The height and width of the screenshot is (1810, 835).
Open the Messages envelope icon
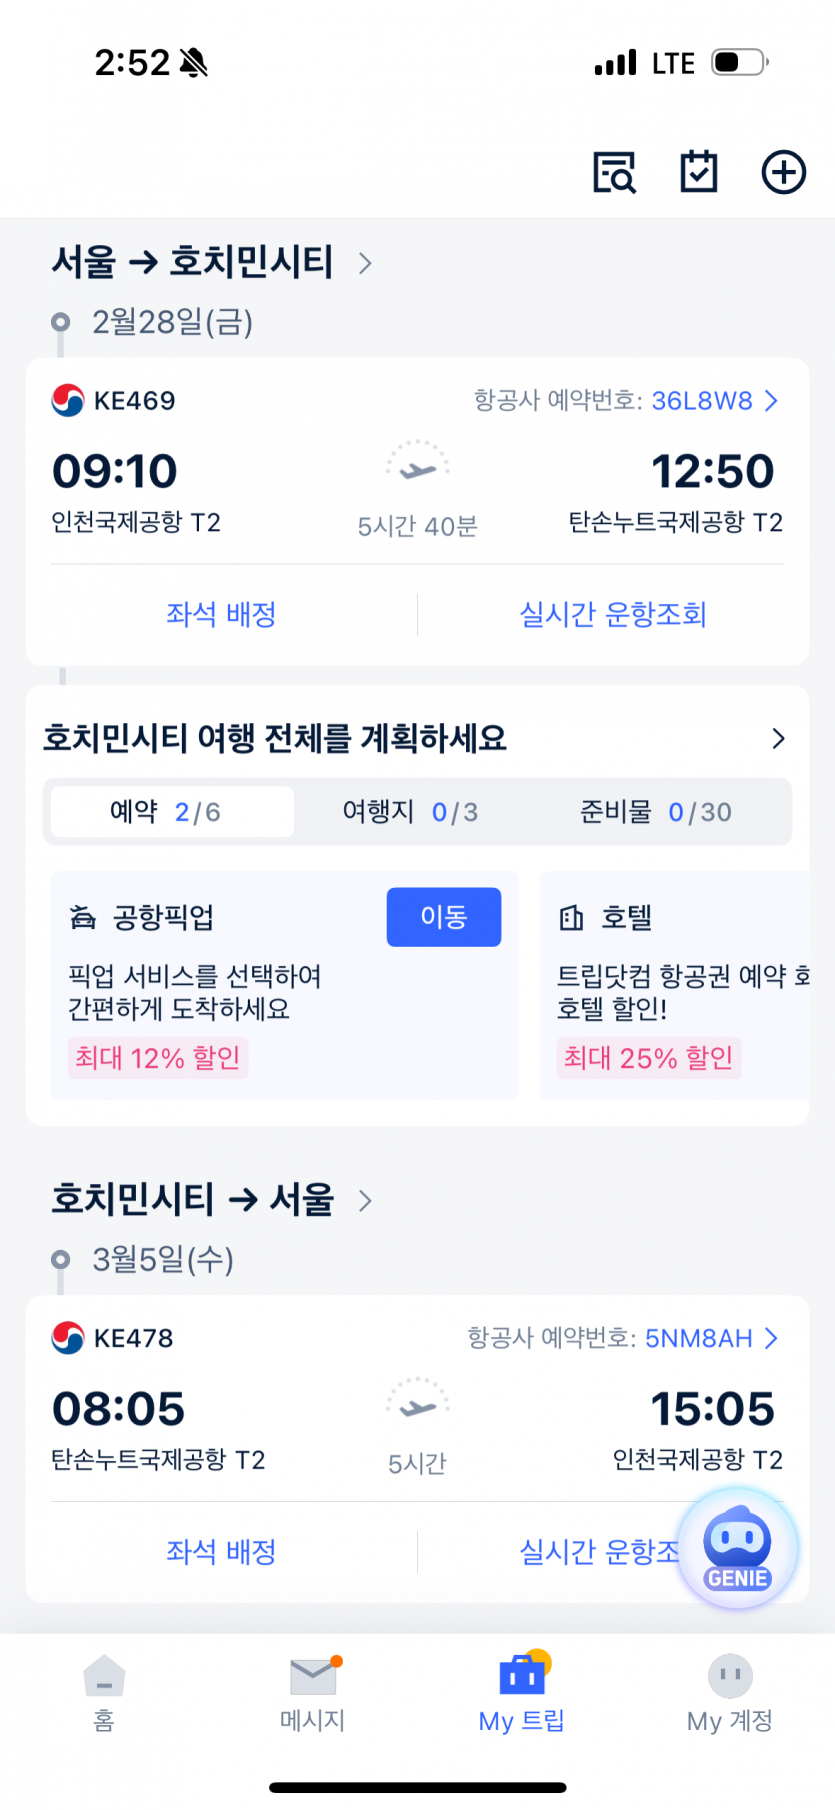coord(313,1677)
